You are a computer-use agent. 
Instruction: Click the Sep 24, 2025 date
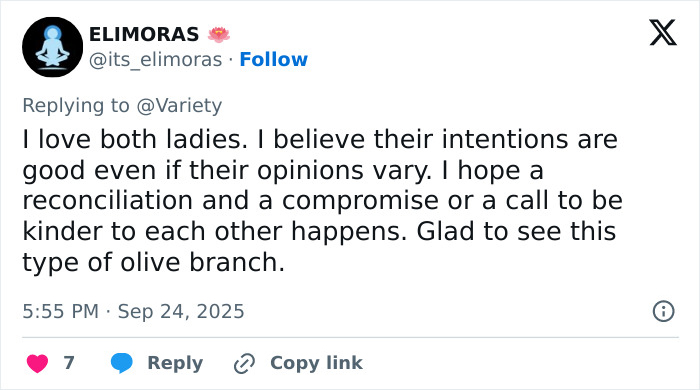(x=181, y=311)
